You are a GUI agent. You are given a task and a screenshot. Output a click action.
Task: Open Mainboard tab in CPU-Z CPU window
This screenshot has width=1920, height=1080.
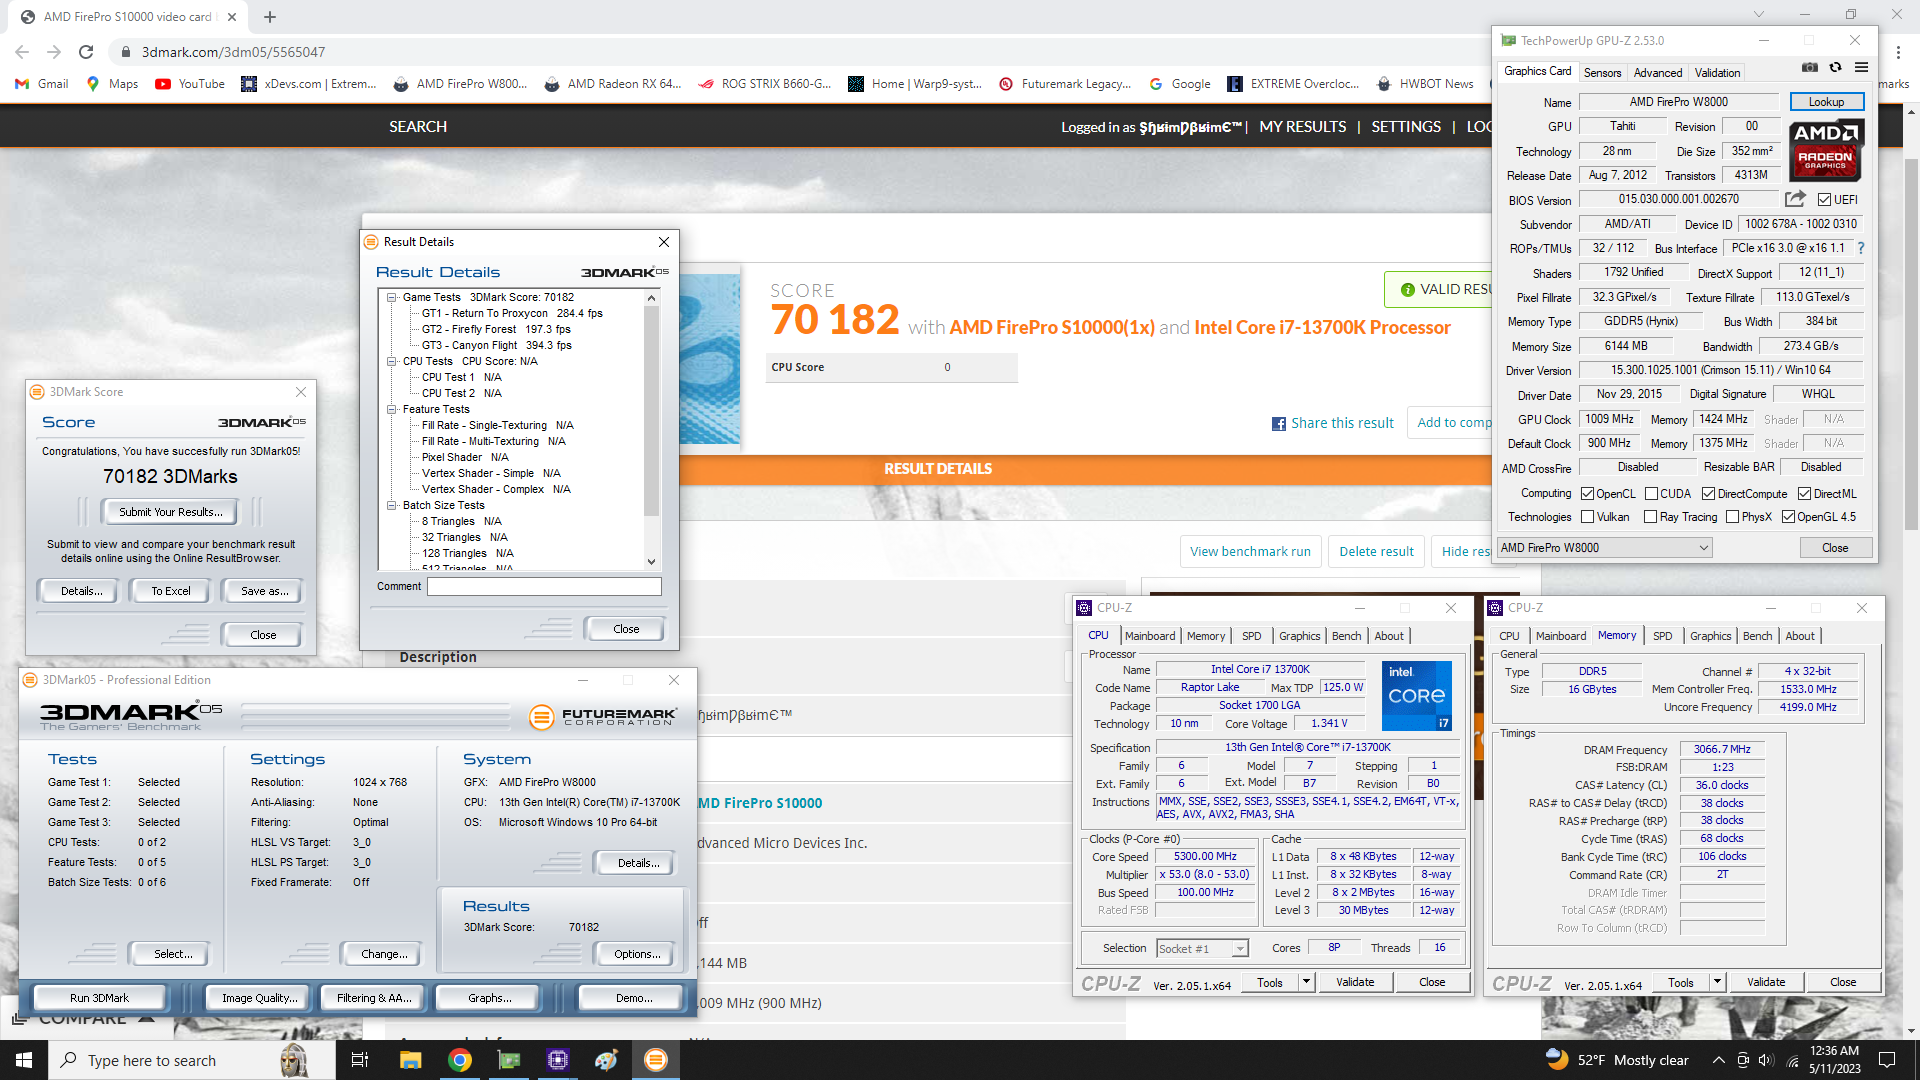pos(1150,636)
